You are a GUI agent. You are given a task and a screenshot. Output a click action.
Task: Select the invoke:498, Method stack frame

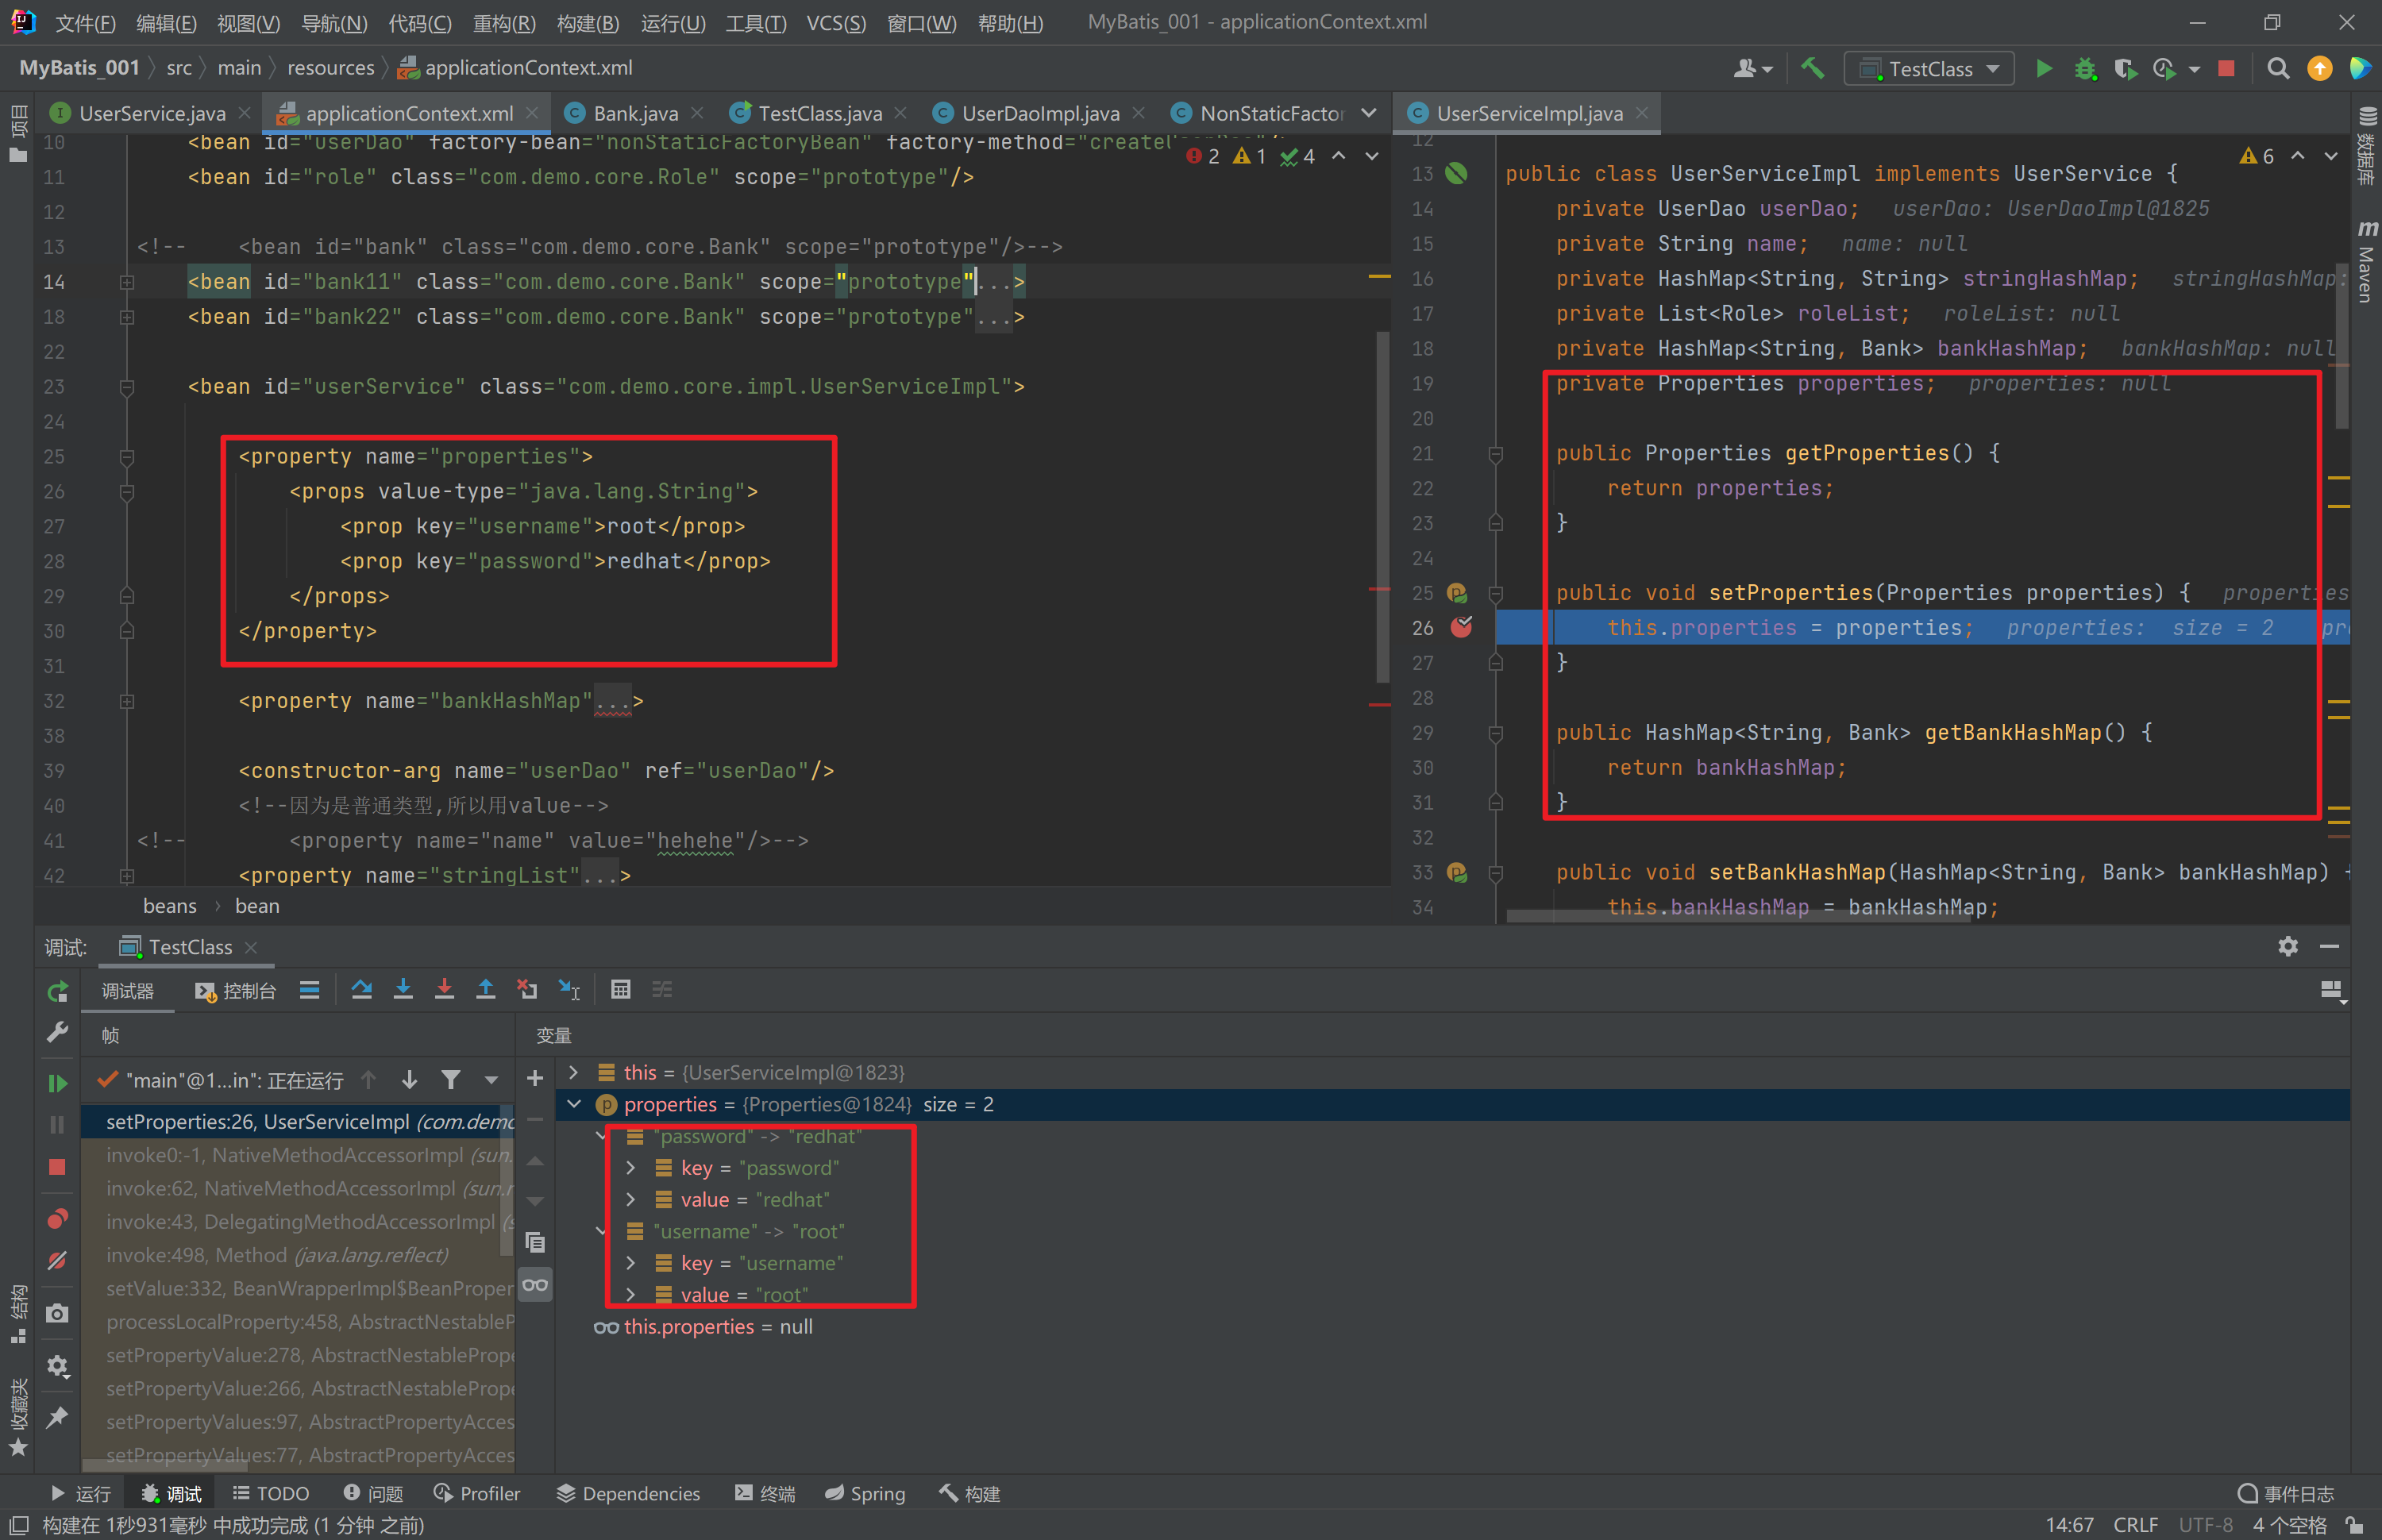[276, 1255]
